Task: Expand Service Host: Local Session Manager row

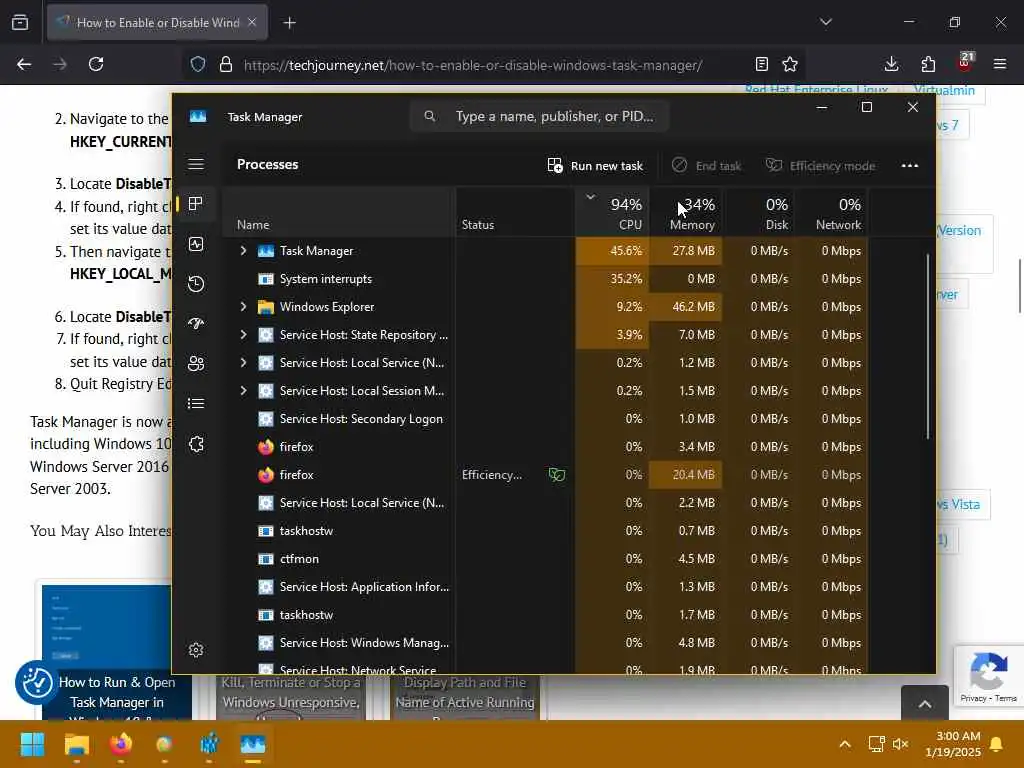Action: 243,391
